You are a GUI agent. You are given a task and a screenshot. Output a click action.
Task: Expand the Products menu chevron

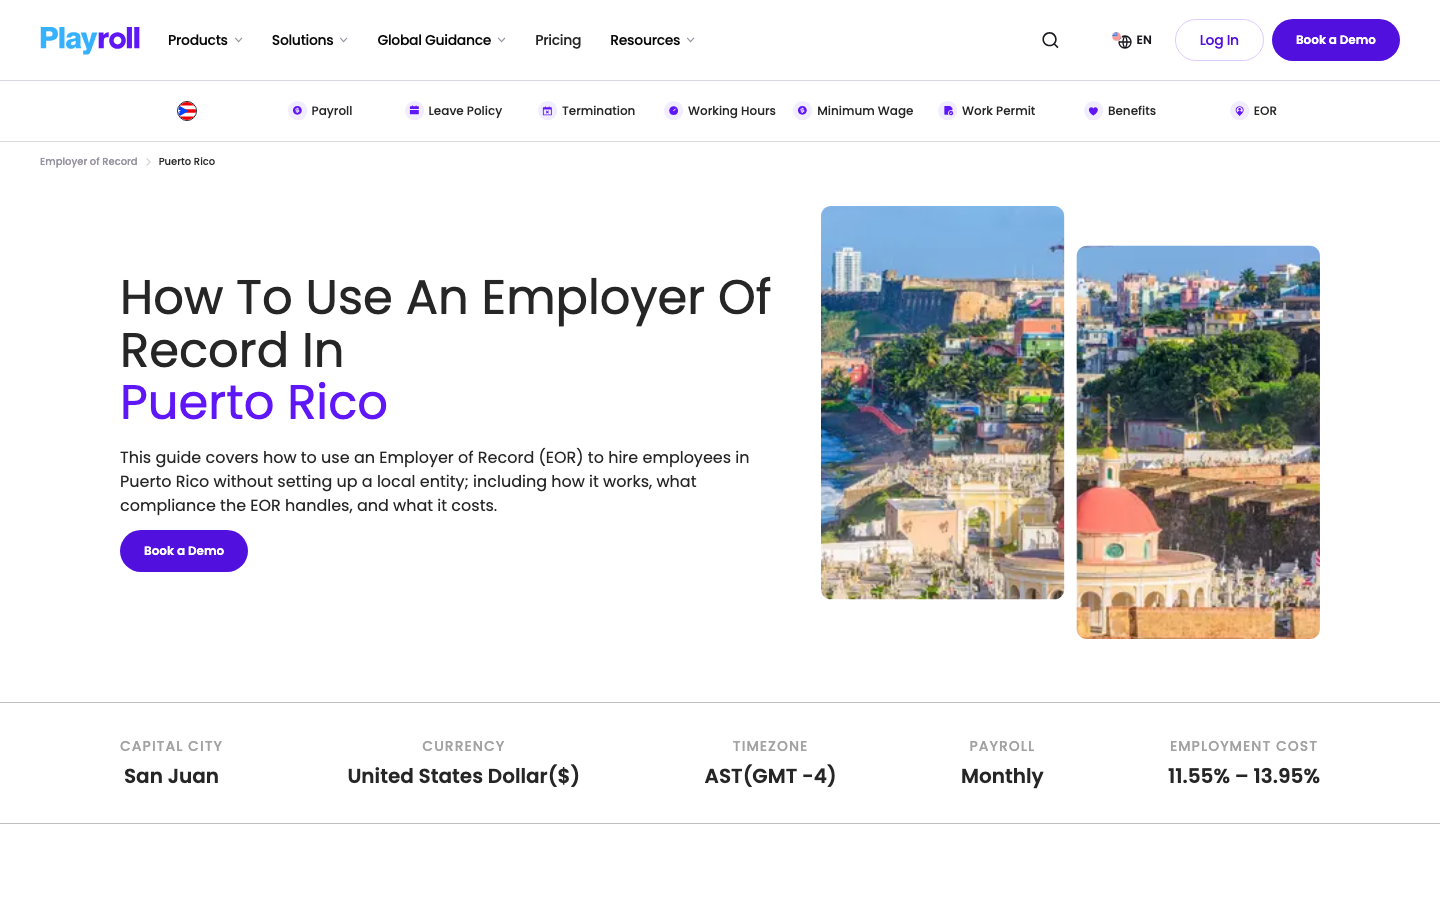click(238, 40)
